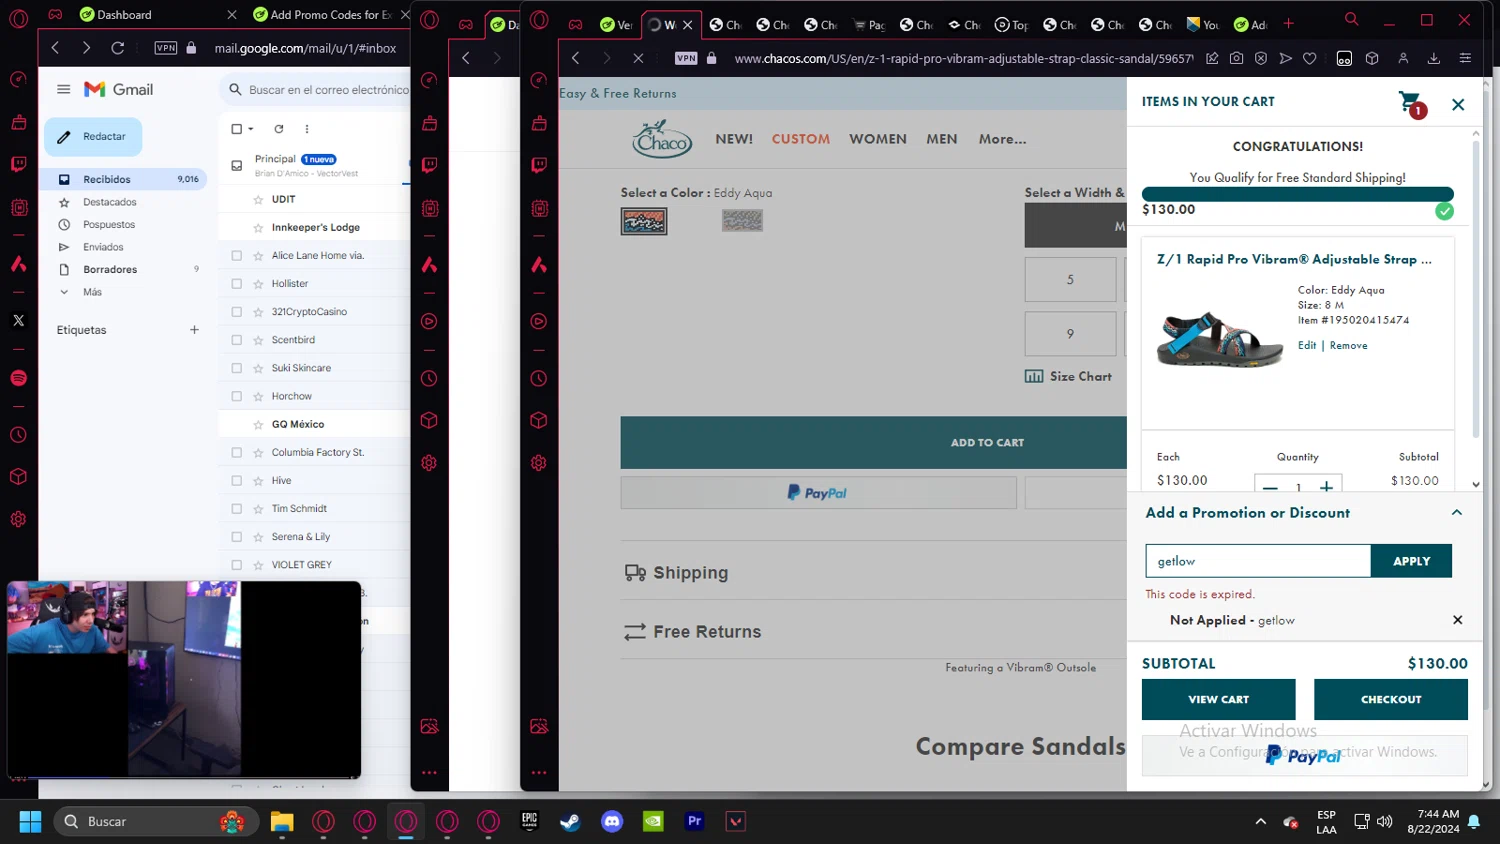The image size is (1500, 844).
Task: Tick the checkbox for Horchow email
Action: 237,396
